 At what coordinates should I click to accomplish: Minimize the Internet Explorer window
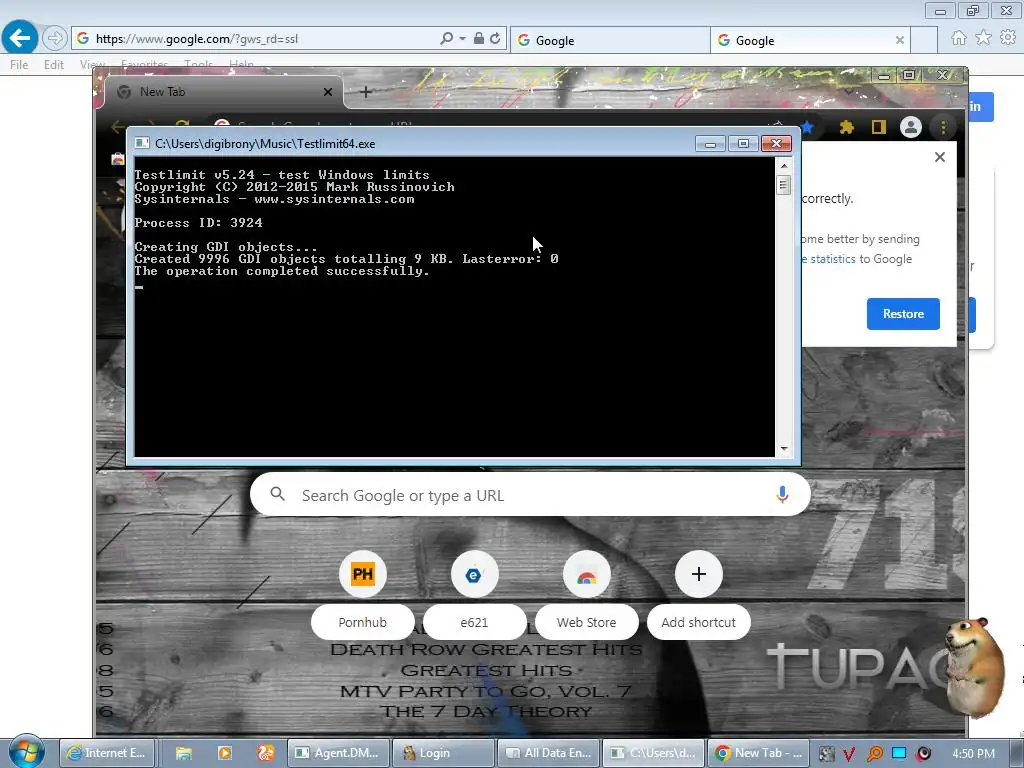coord(940,11)
